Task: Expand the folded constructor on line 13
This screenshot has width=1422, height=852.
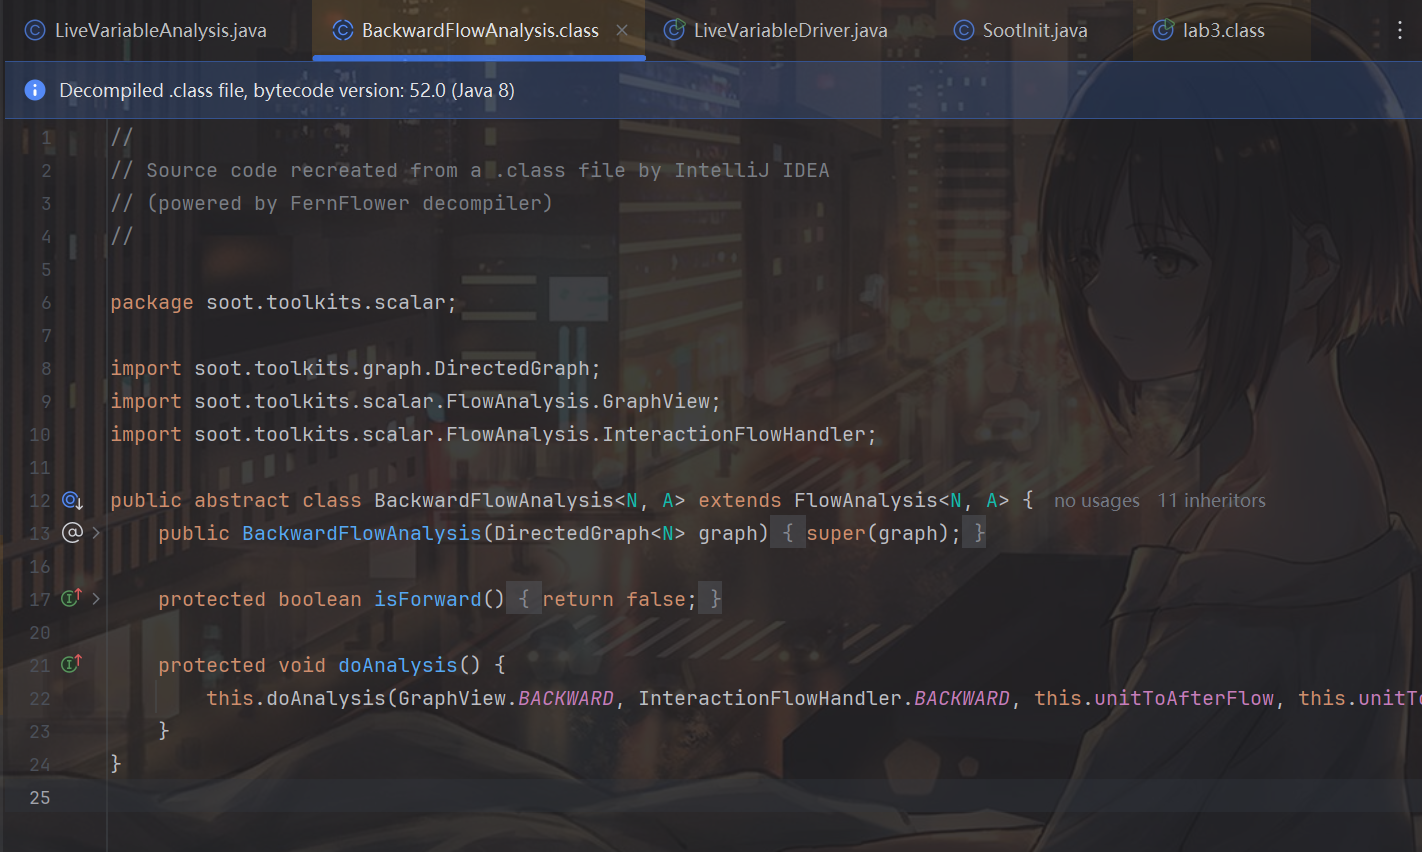Action: point(96,533)
